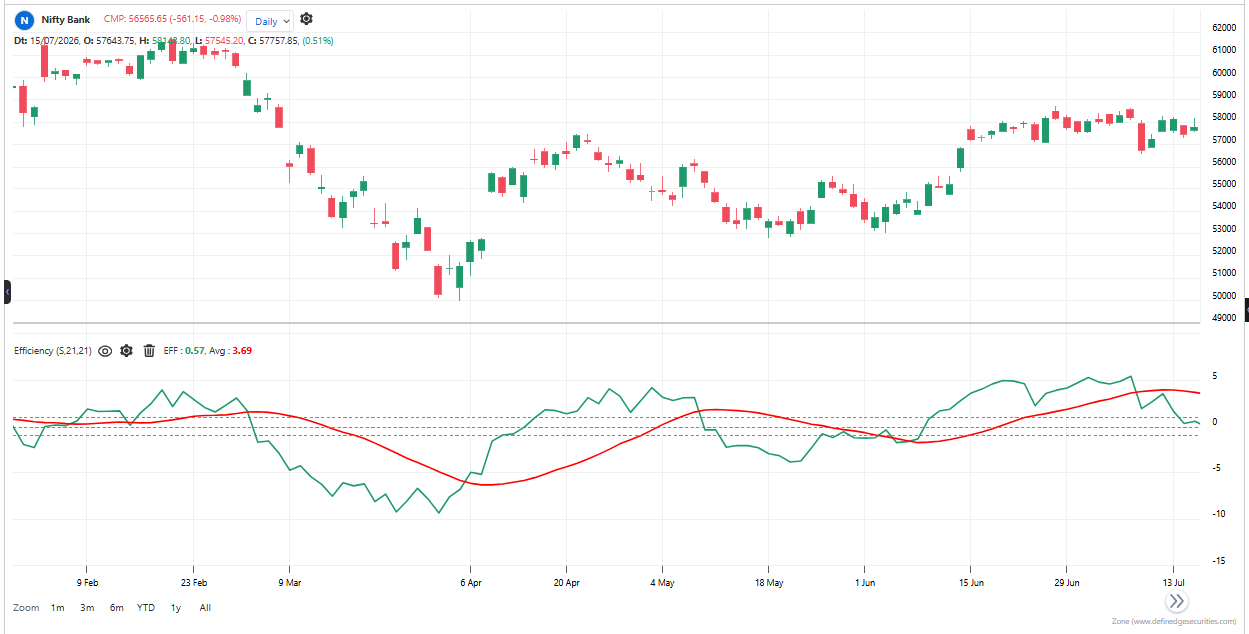Click the Avg : 3.69 value
Image resolution: width=1249 pixels, height=634 pixels.
point(231,351)
